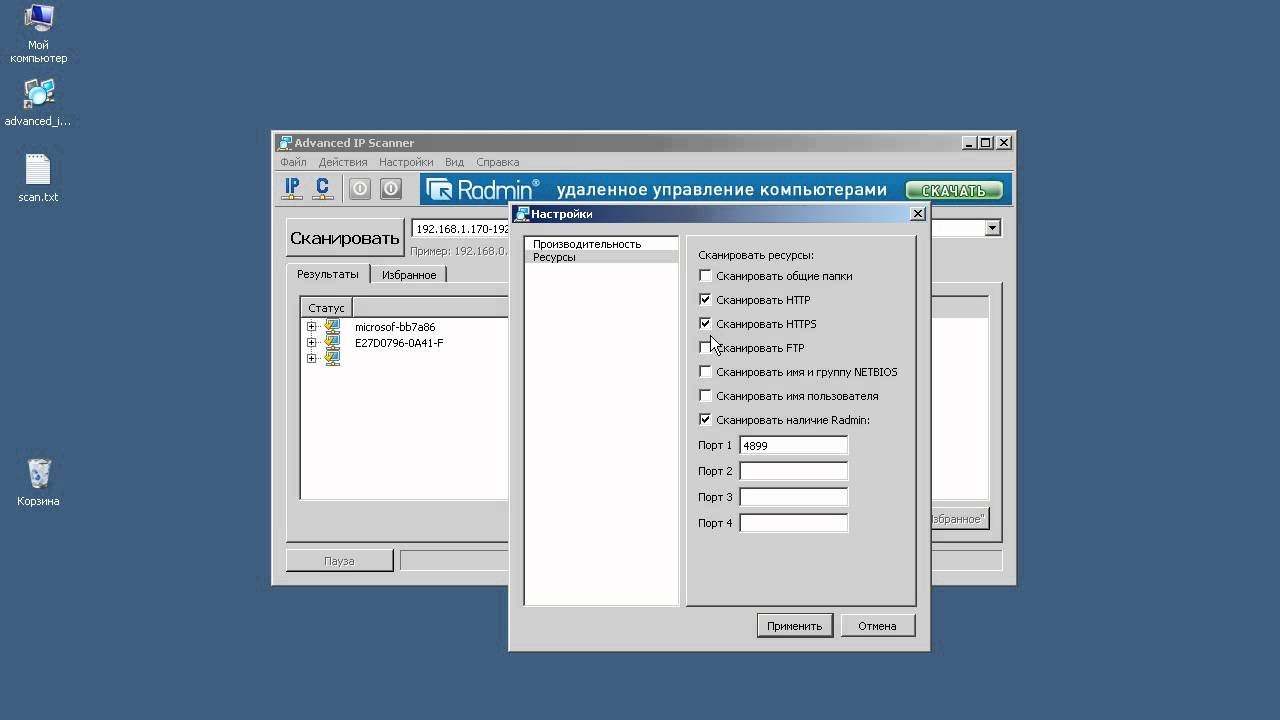The image size is (1280, 720).
Task: Click the IP toolbar icon
Action: pos(292,188)
